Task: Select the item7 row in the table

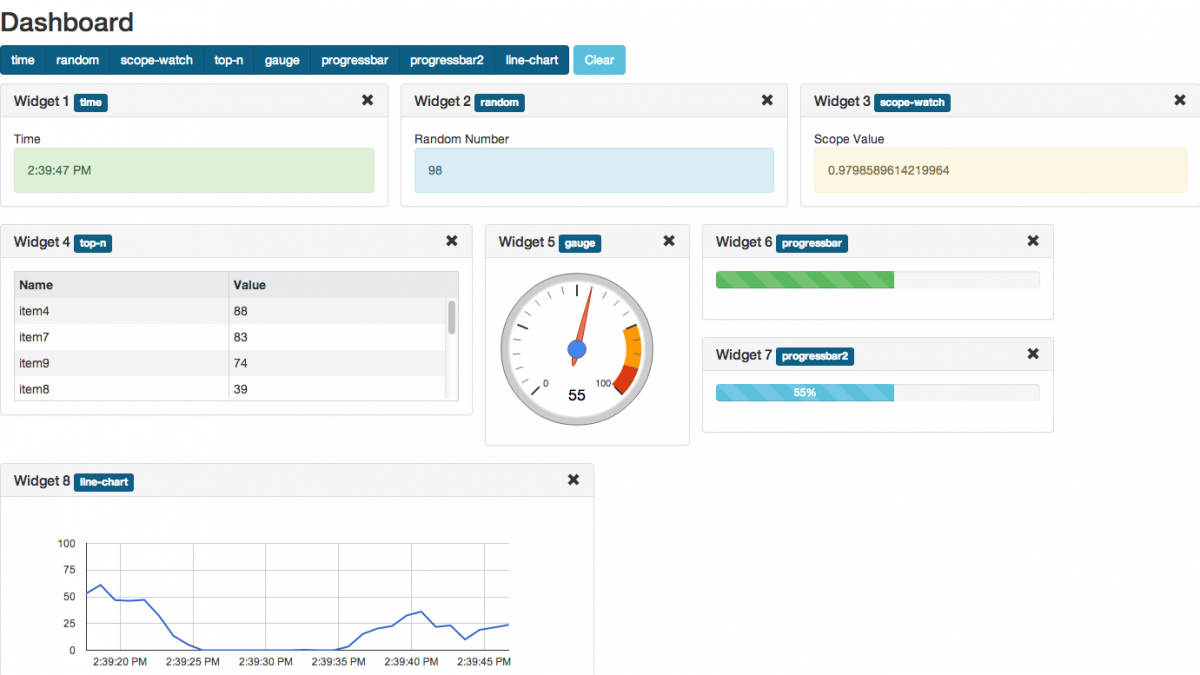Action: 230,337
